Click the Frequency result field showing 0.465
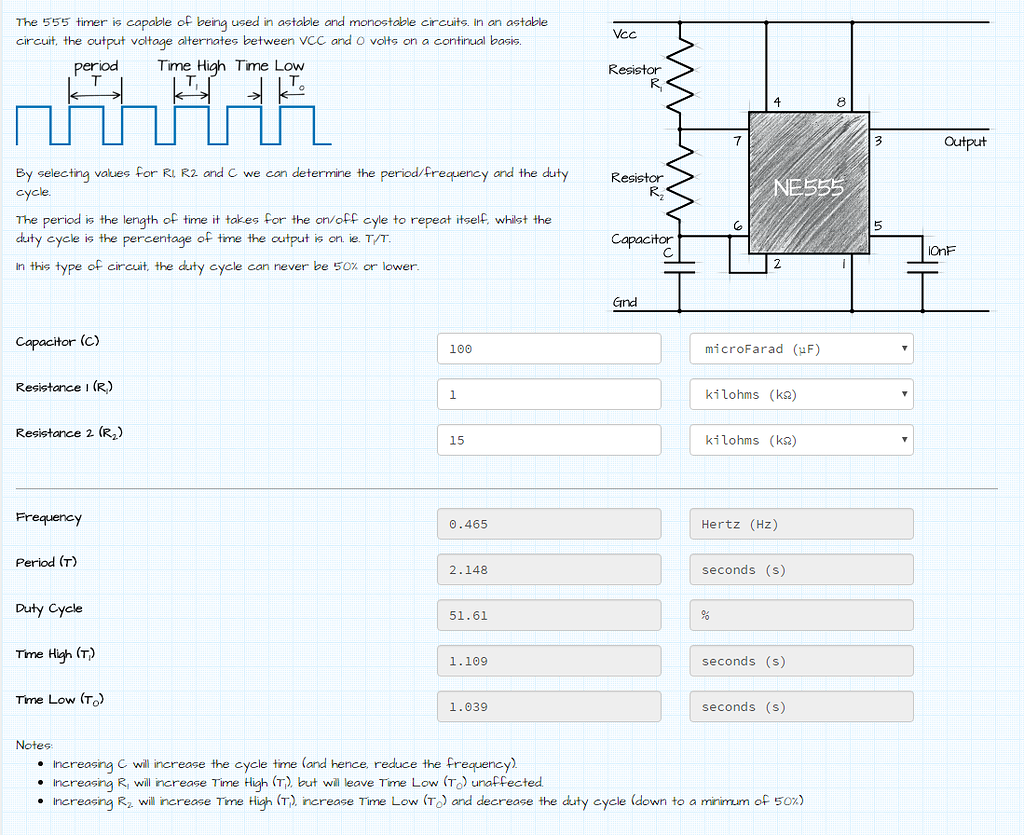 (548, 523)
